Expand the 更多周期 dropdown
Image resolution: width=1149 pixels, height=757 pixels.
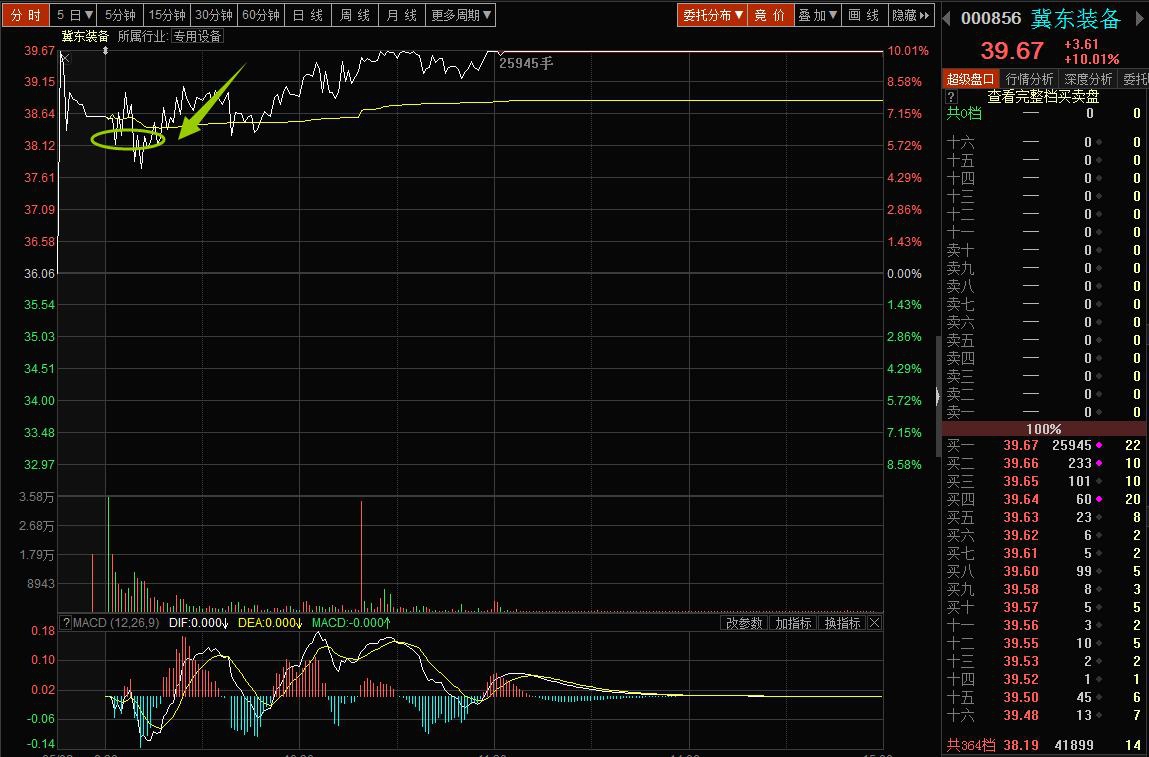click(x=461, y=15)
